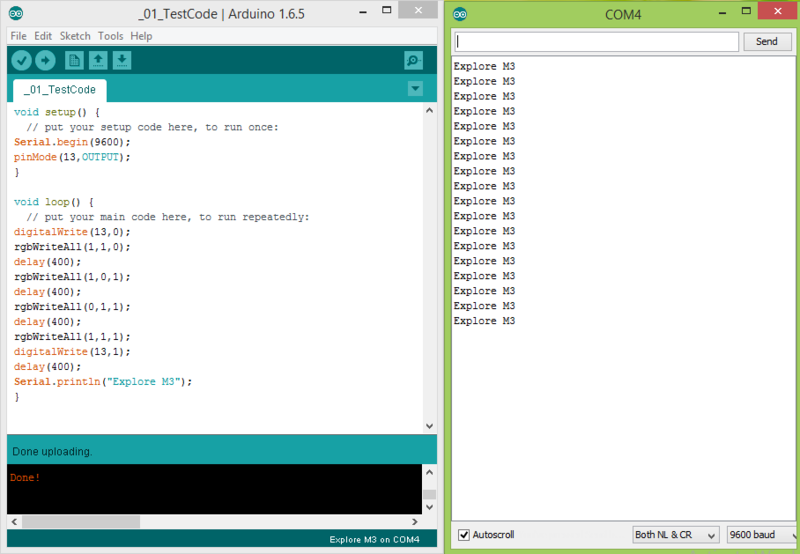Click the Serial.begin(9600); code line

click(72, 142)
